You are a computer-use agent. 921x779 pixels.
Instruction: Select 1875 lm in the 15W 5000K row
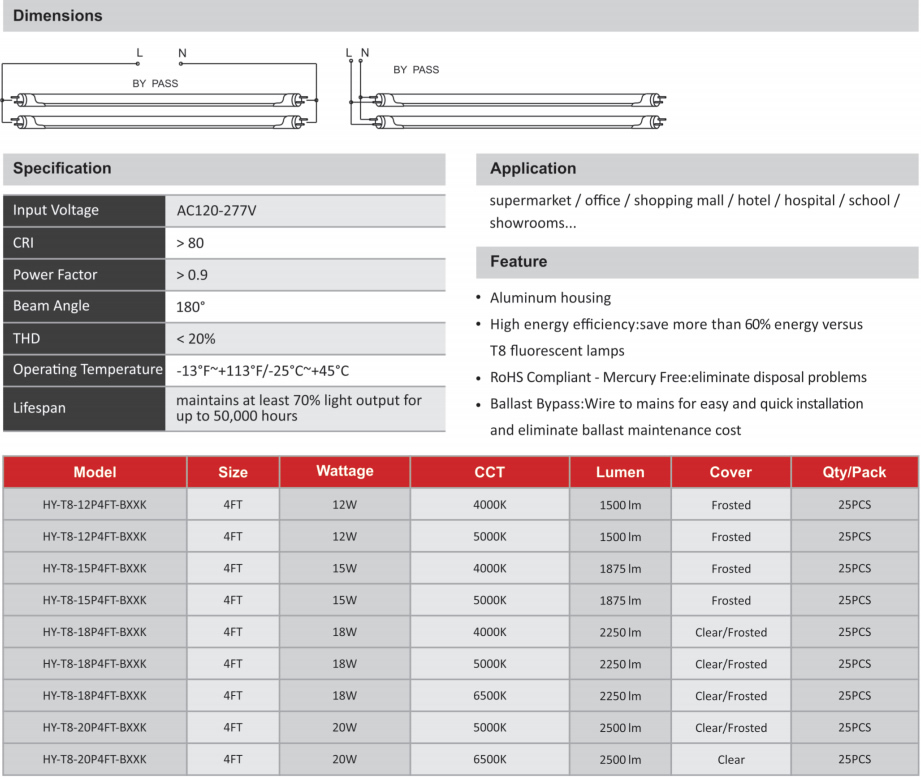point(620,600)
